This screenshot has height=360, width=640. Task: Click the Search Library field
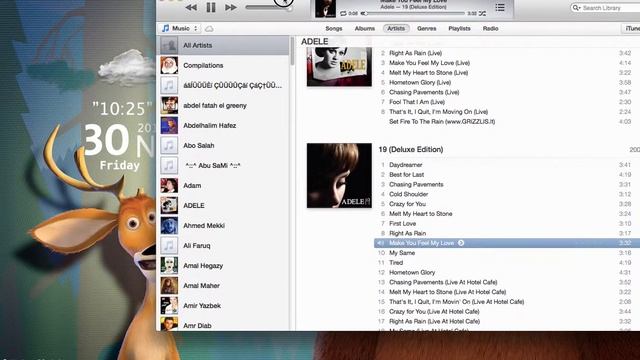(x=605, y=8)
